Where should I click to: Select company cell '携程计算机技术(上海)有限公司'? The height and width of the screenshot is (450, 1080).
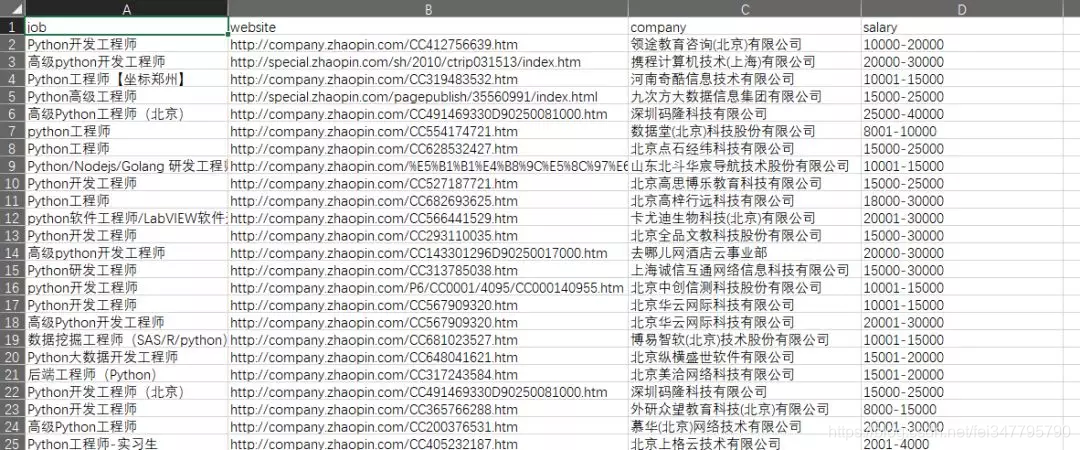pos(745,62)
